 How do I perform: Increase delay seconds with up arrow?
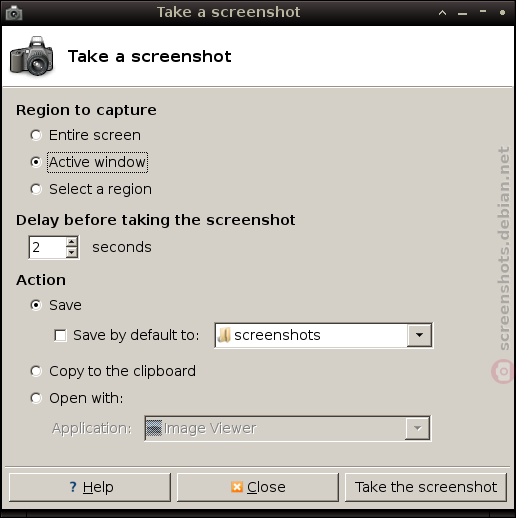[72, 241]
